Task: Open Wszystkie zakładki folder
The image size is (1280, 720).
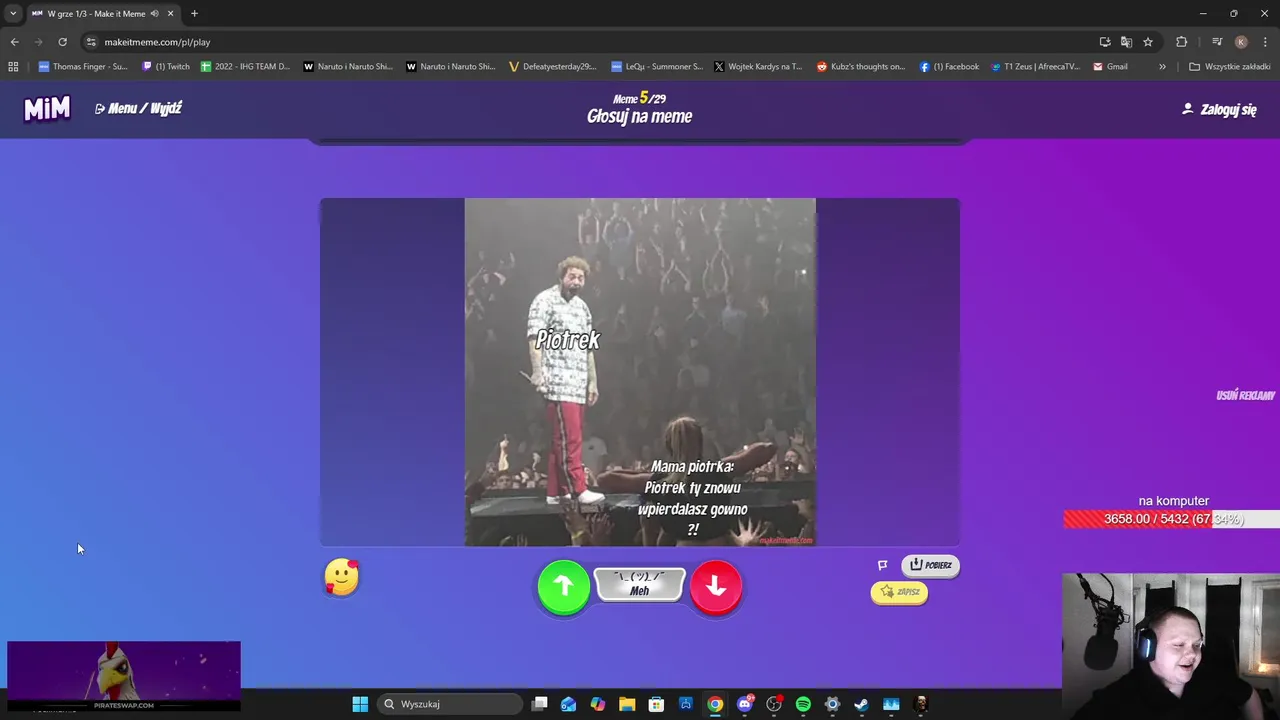Action: click(1229, 67)
